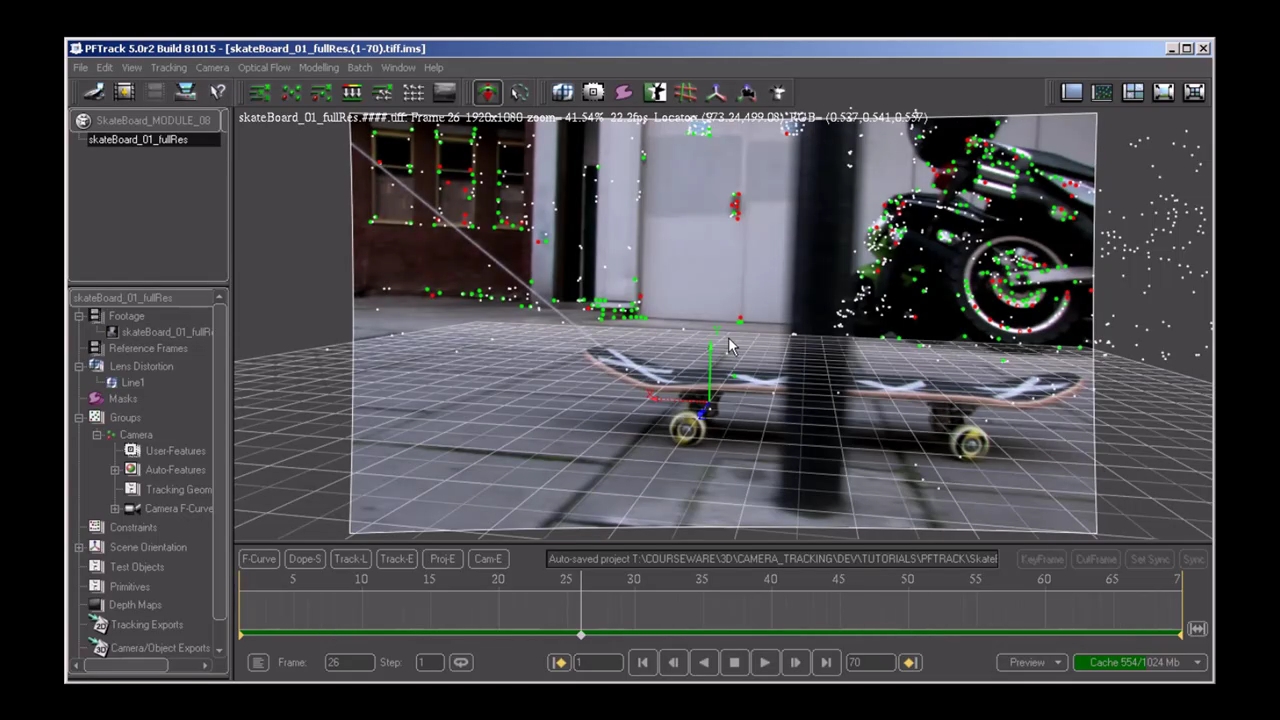Screen dimensions: 1280x720
Task: Open Tracking Exports 2D icon in tree
Action: [100, 625]
